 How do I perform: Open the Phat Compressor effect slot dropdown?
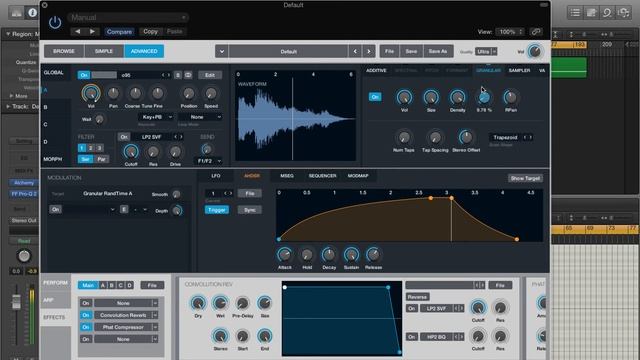click(x=156, y=327)
